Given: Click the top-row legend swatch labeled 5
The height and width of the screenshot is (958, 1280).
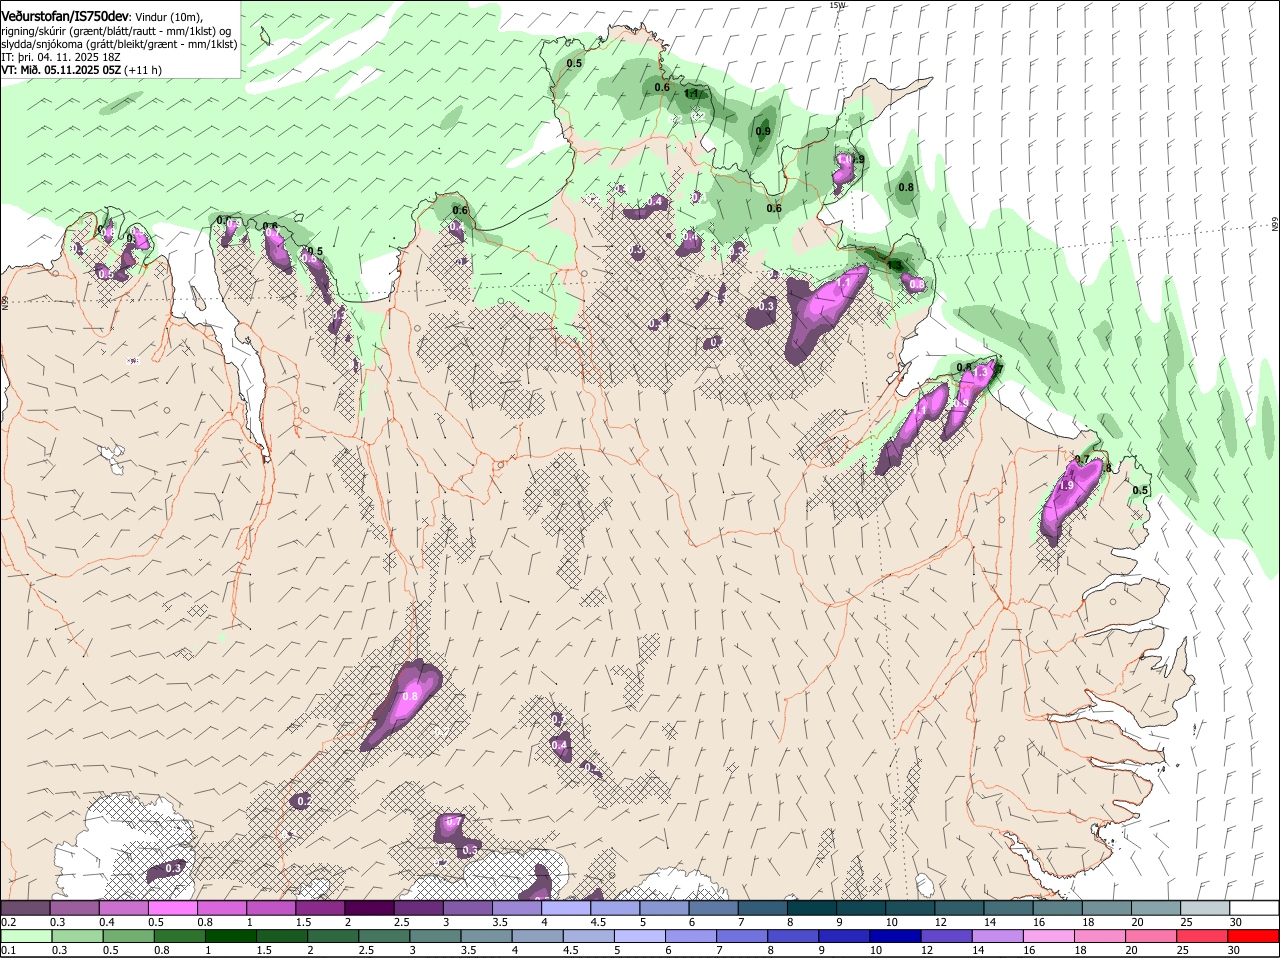Looking at the screenshot, I should point(663,907).
